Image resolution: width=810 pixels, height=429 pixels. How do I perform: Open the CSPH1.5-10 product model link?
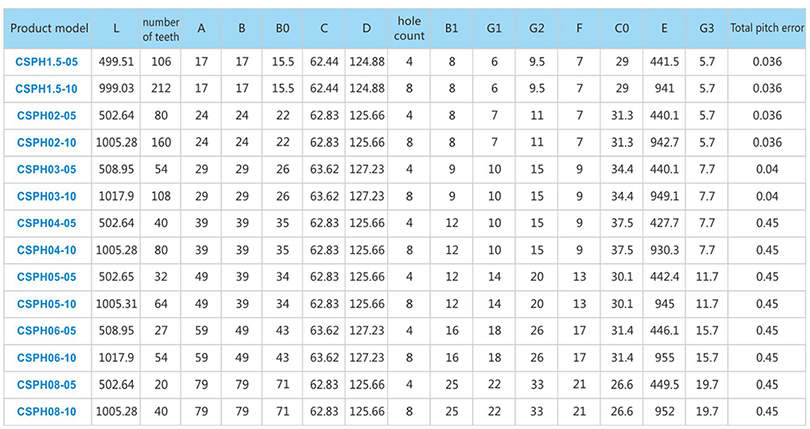click(46, 89)
